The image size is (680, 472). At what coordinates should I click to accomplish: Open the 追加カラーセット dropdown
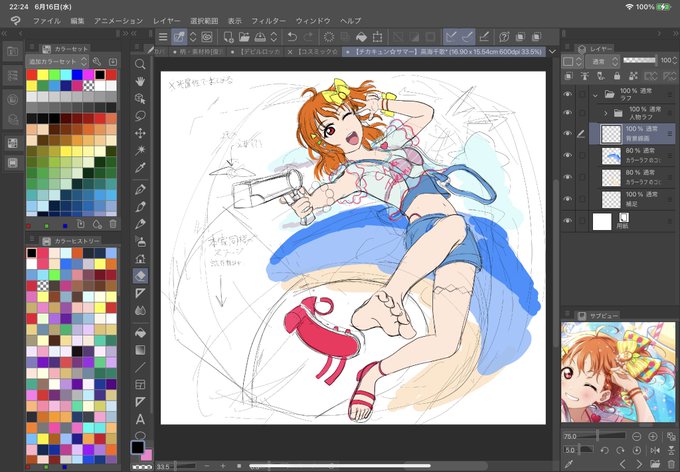coord(57,62)
